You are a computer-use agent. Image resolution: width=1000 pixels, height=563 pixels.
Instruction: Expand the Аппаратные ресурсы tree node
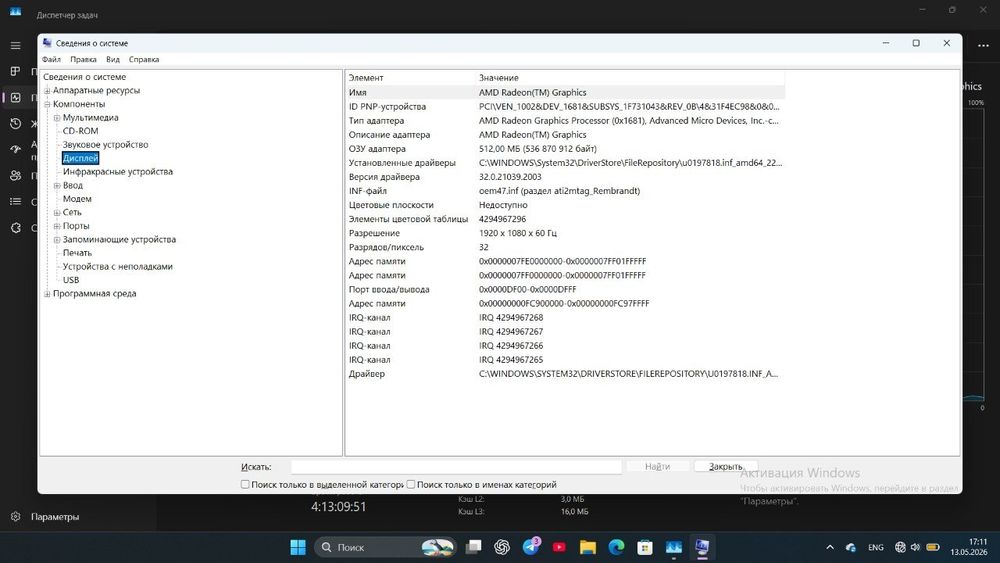point(47,91)
